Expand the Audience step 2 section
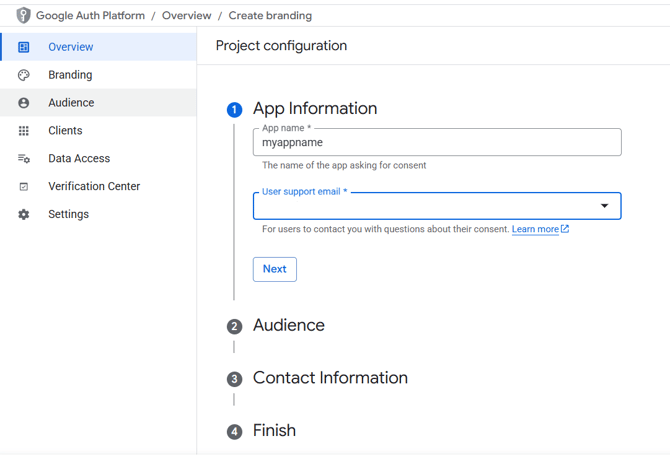The height and width of the screenshot is (462, 670). pos(288,325)
